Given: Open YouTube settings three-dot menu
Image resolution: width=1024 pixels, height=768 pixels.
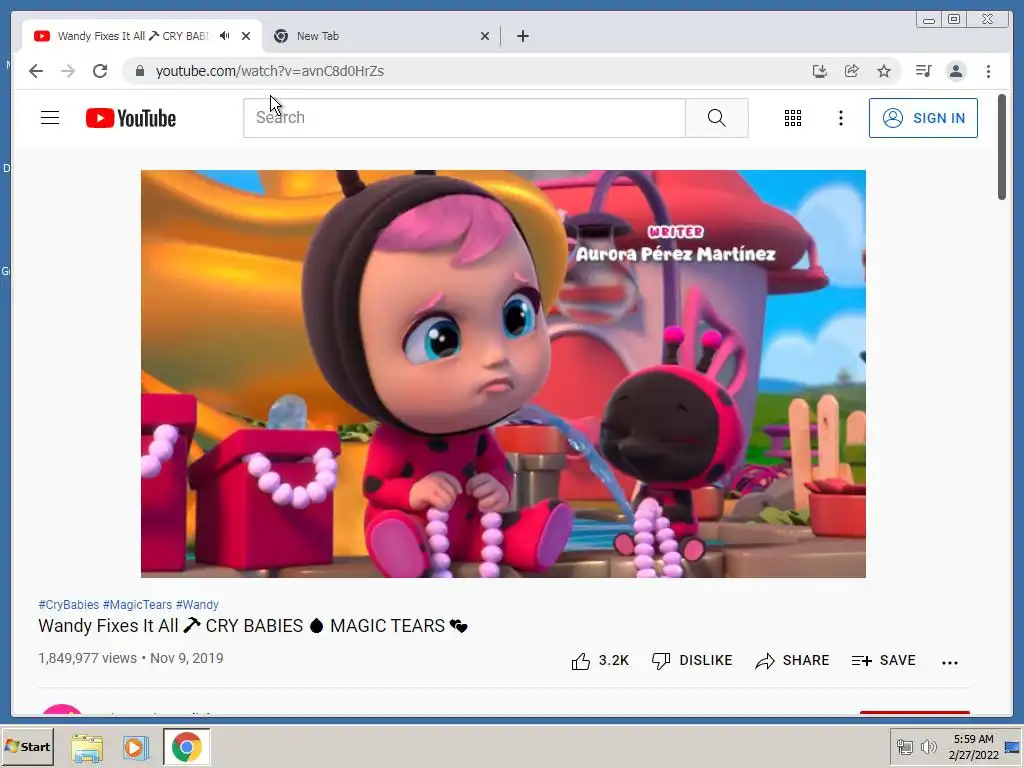Looking at the screenshot, I should (x=840, y=118).
